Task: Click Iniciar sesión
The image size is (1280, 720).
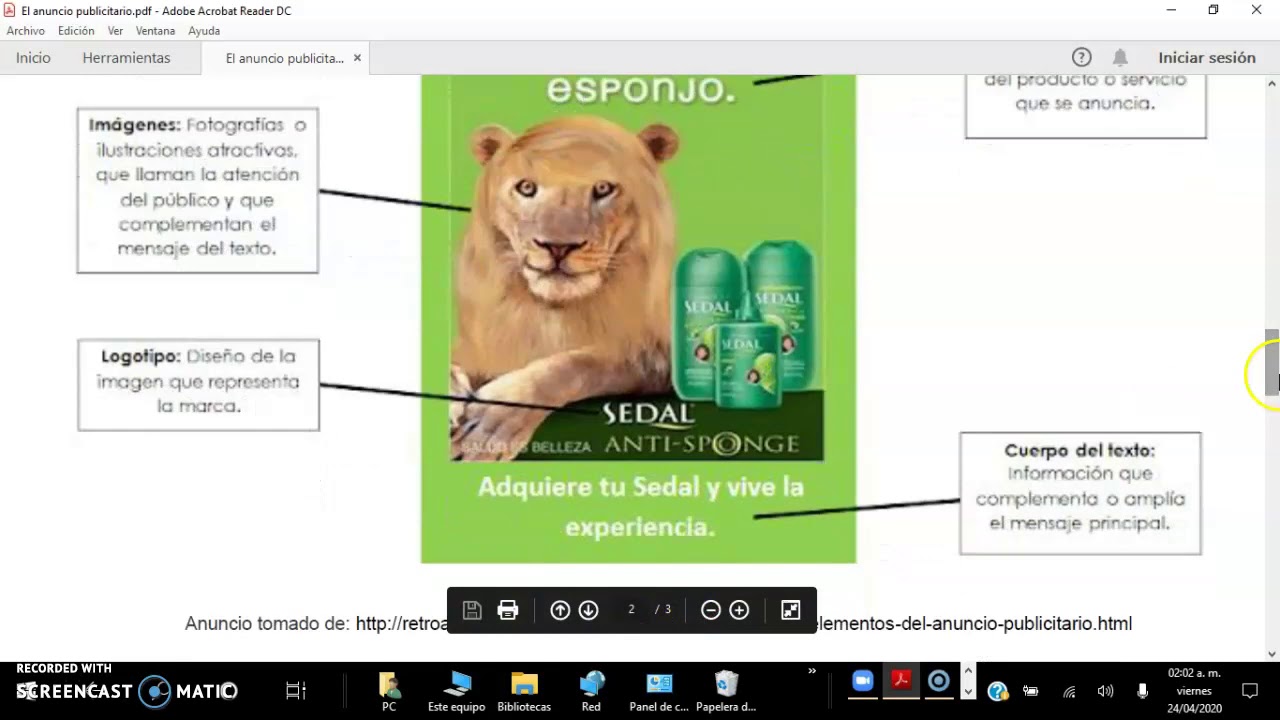Action: point(1206,58)
